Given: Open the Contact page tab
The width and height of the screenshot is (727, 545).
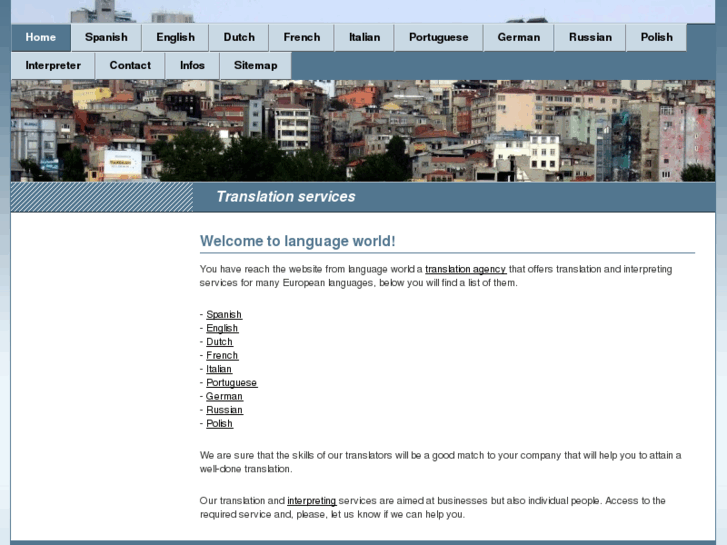Looking at the screenshot, I should click(x=130, y=66).
